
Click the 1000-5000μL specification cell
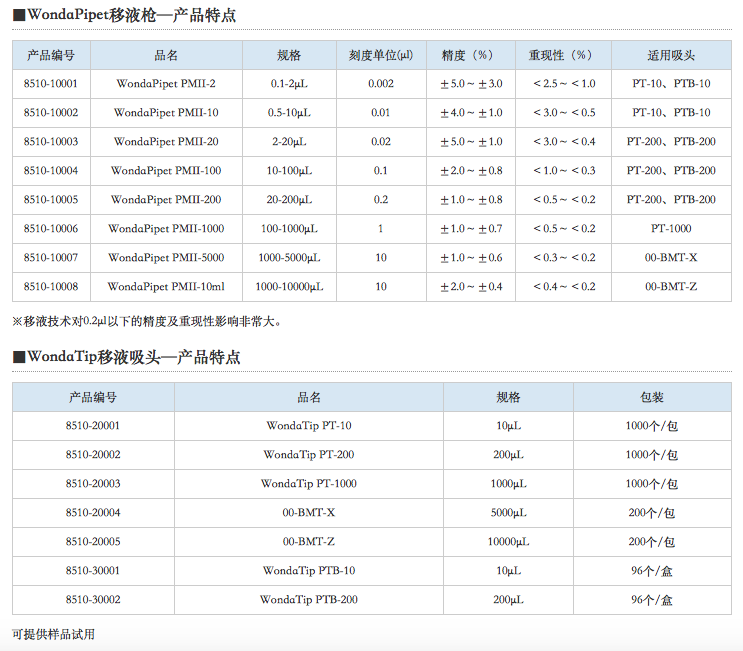coord(289,257)
